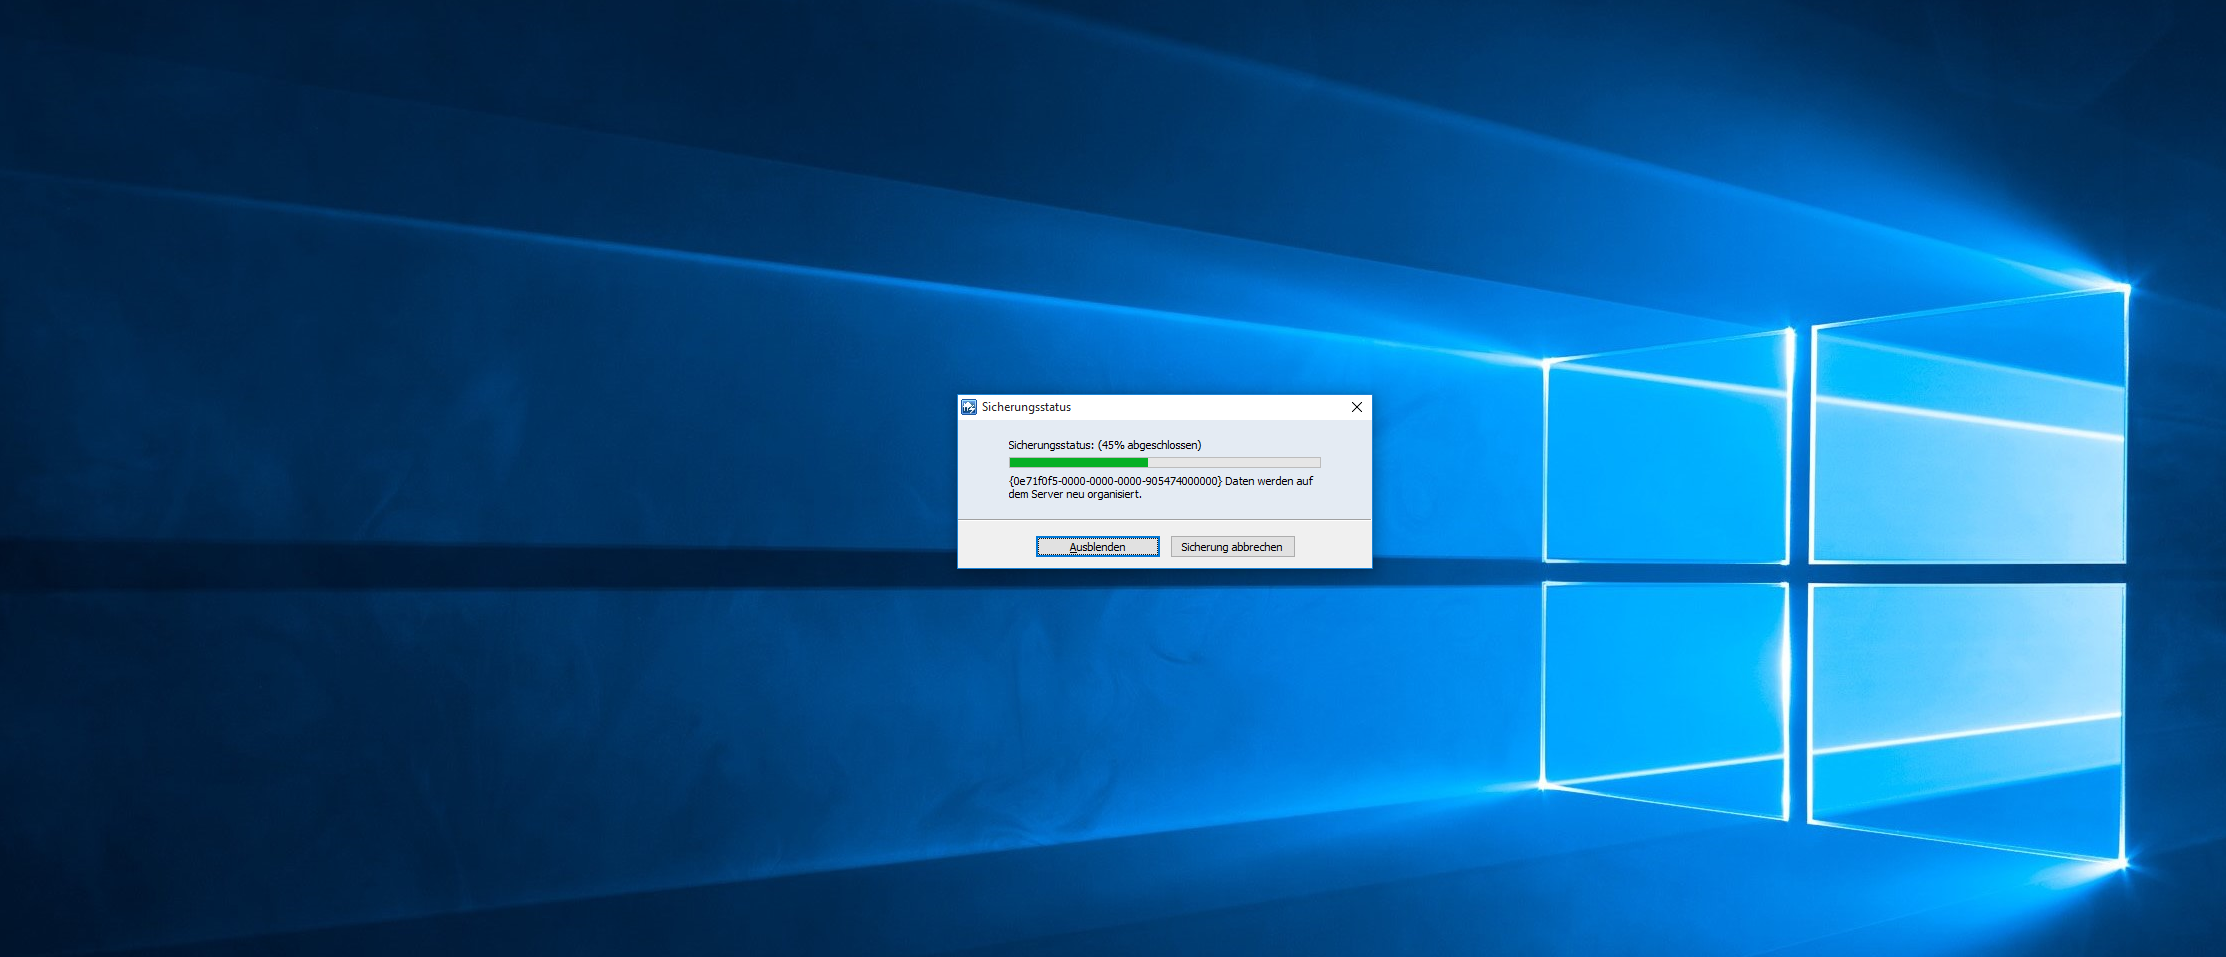Click the 'Sicherungsstatus: (45% abgeschlossen)' text

(x=1105, y=445)
